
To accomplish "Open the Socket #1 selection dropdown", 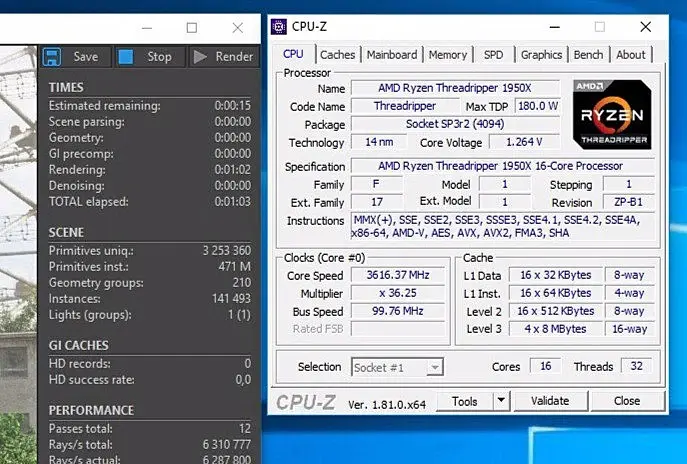I will pyautogui.click(x=397, y=367).
